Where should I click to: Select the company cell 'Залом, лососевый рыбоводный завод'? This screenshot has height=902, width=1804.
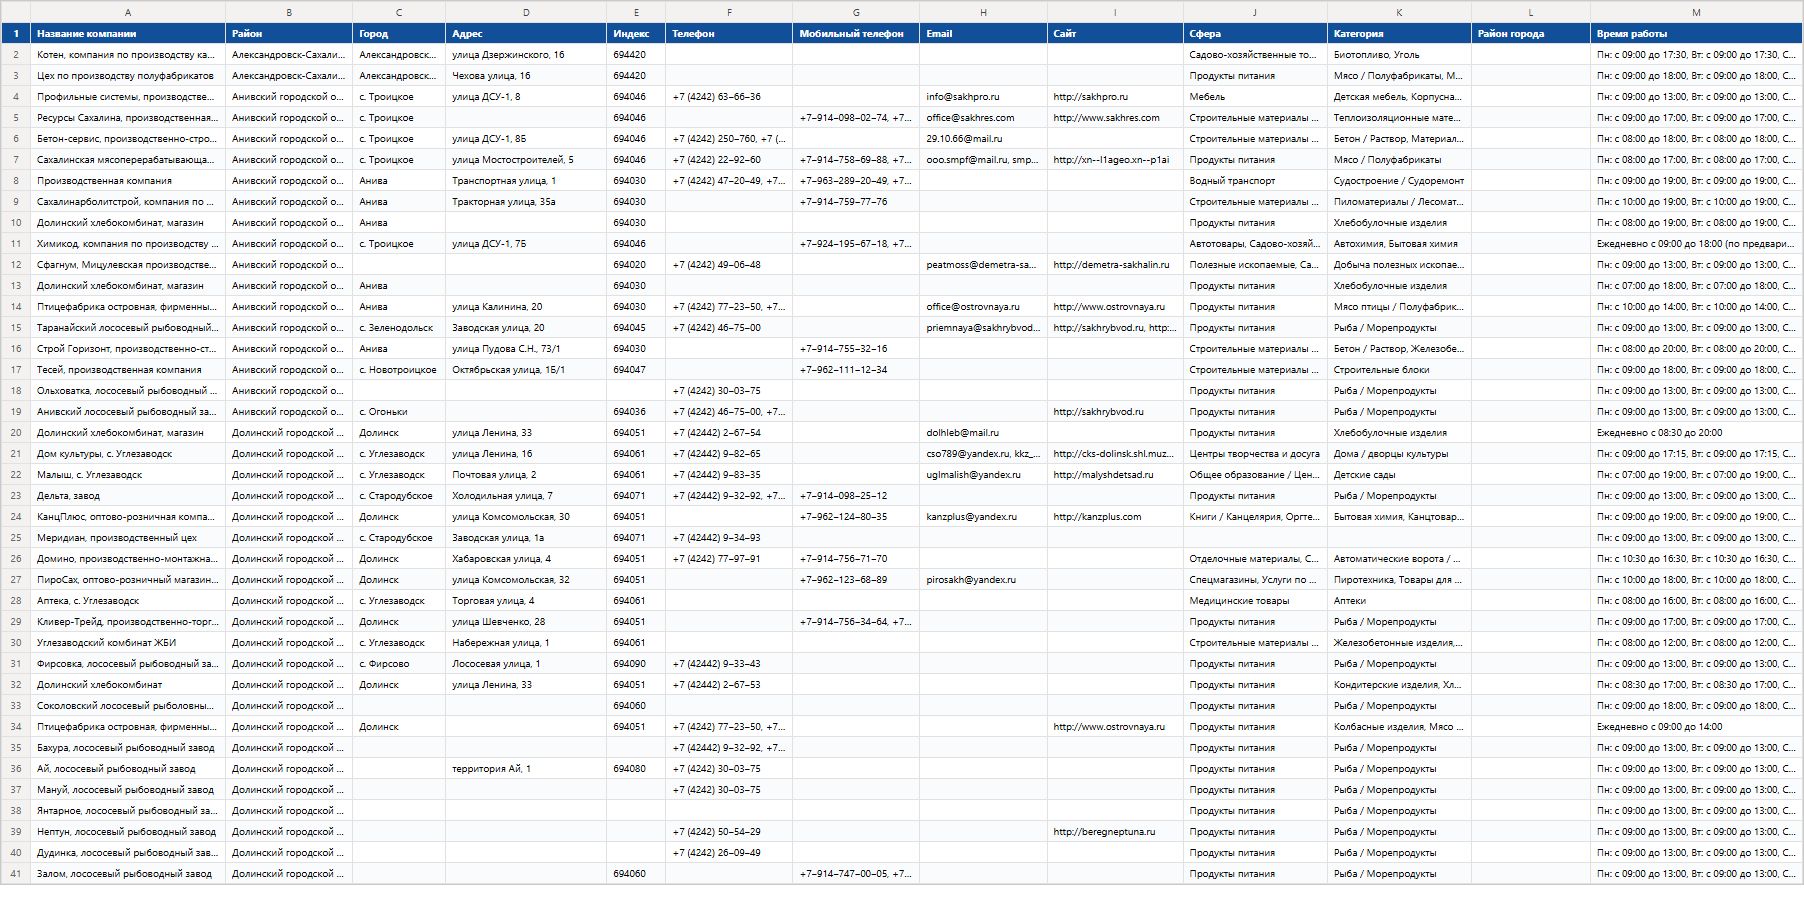click(128, 874)
